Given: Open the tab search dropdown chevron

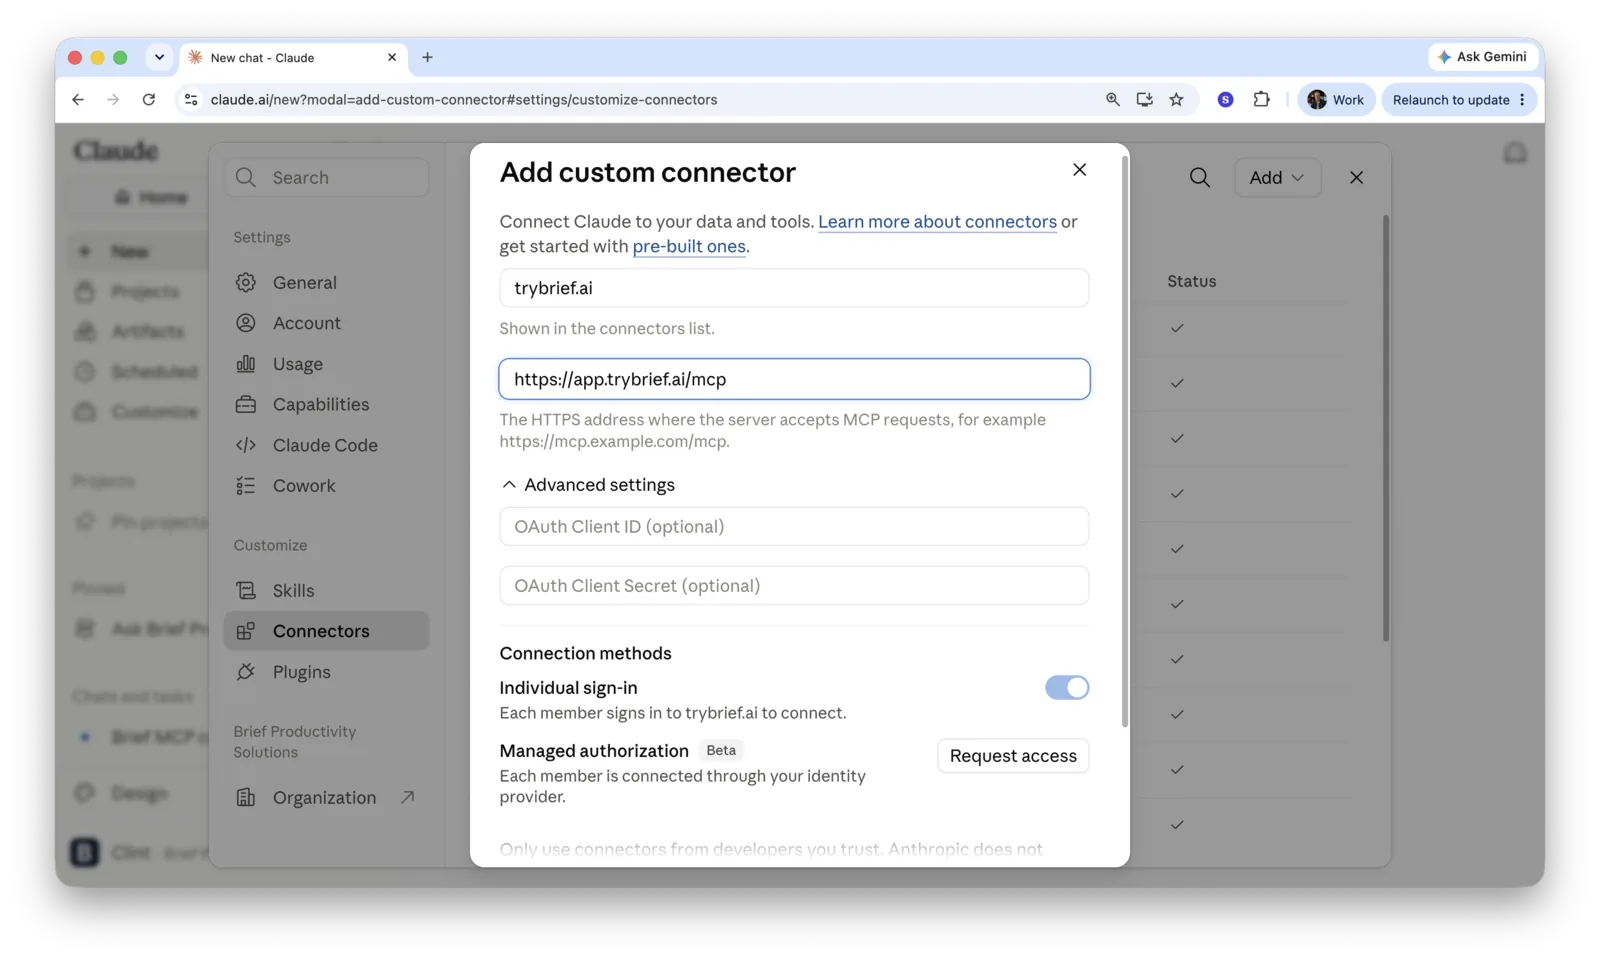Looking at the screenshot, I should [159, 57].
